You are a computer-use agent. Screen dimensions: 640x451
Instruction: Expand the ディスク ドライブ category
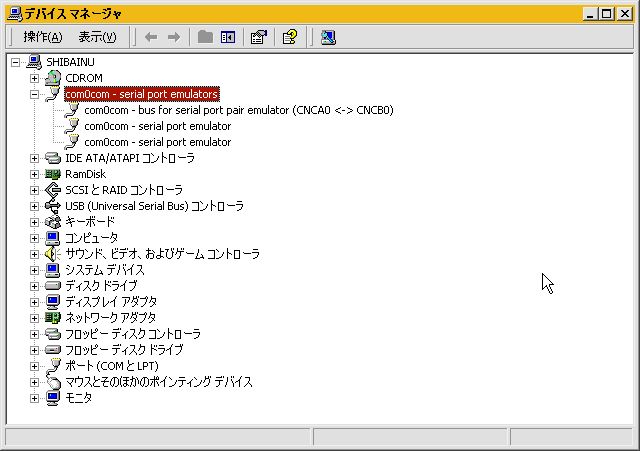(34, 286)
